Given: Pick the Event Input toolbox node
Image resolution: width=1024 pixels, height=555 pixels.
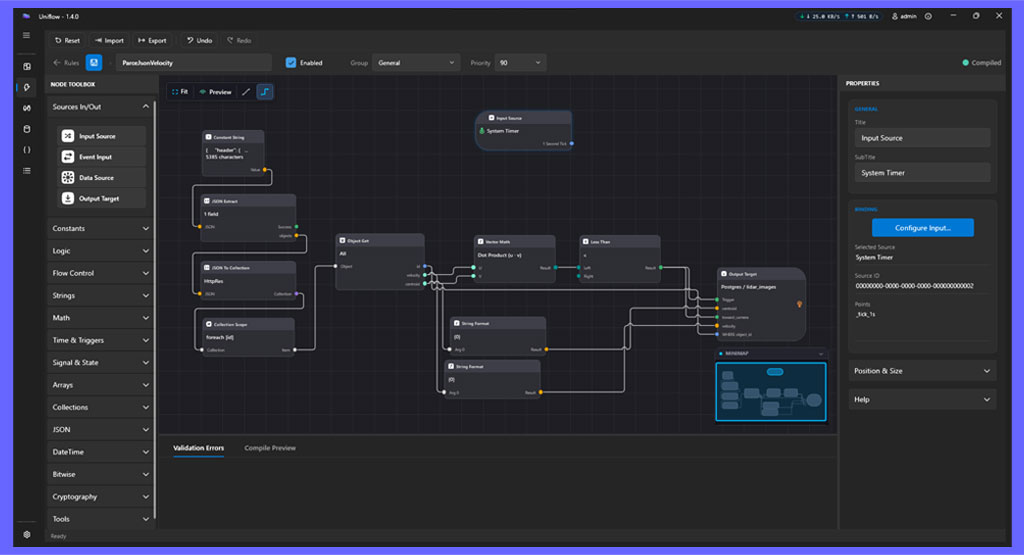Looking at the screenshot, I should tap(101, 157).
